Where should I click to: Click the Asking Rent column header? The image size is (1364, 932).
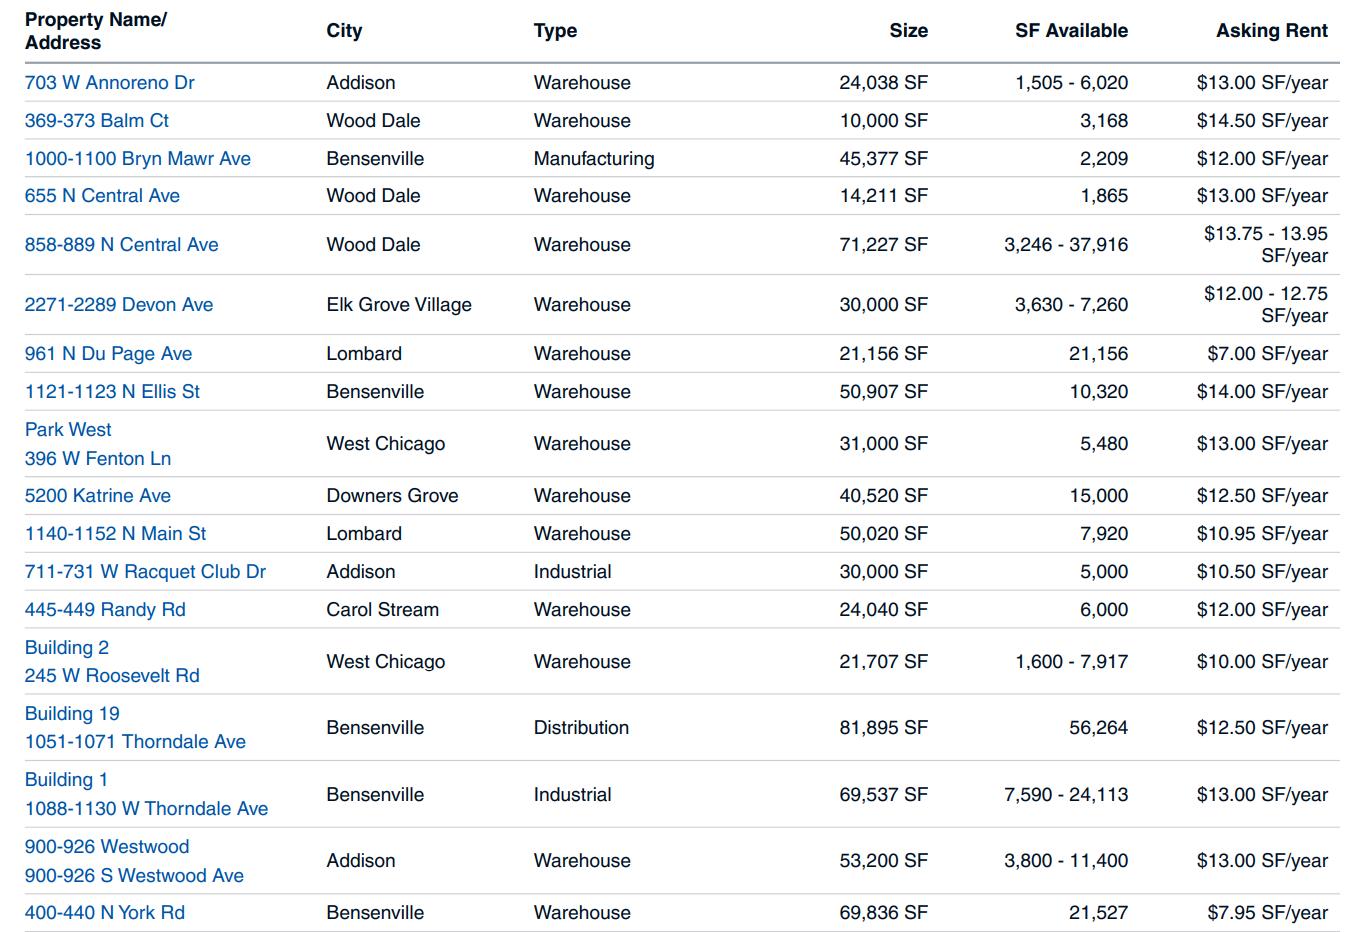(x=1271, y=31)
